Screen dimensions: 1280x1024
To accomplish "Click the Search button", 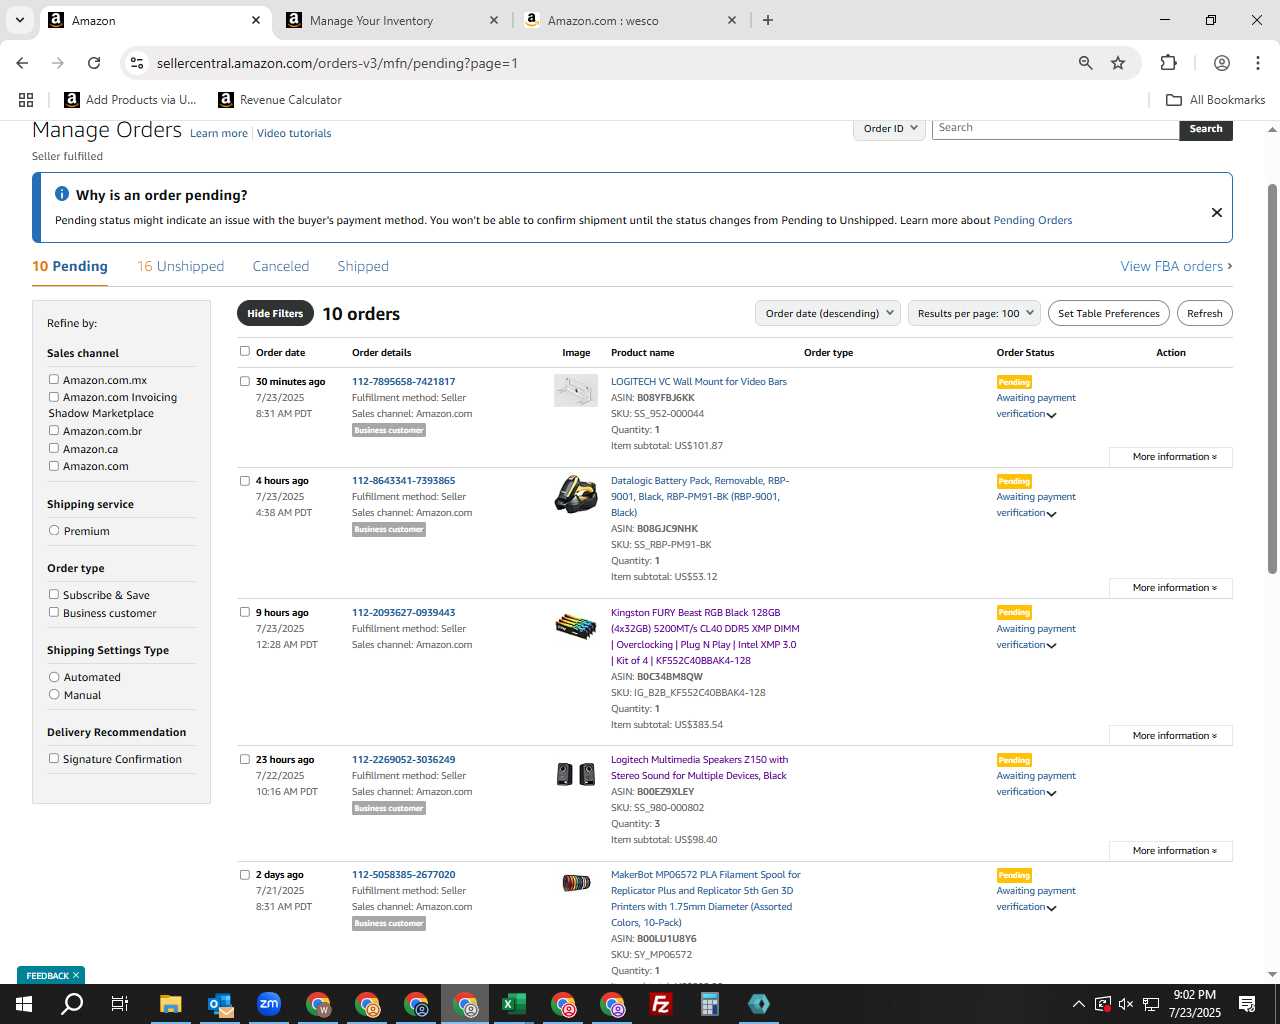I will click(1206, 129).
